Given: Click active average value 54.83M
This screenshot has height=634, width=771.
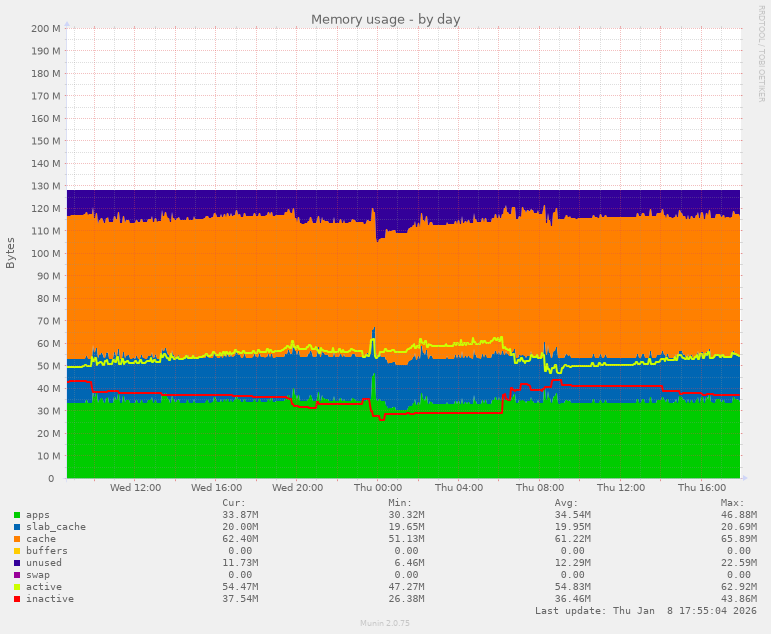Looking at the screenshot, I should pos(572,587).
